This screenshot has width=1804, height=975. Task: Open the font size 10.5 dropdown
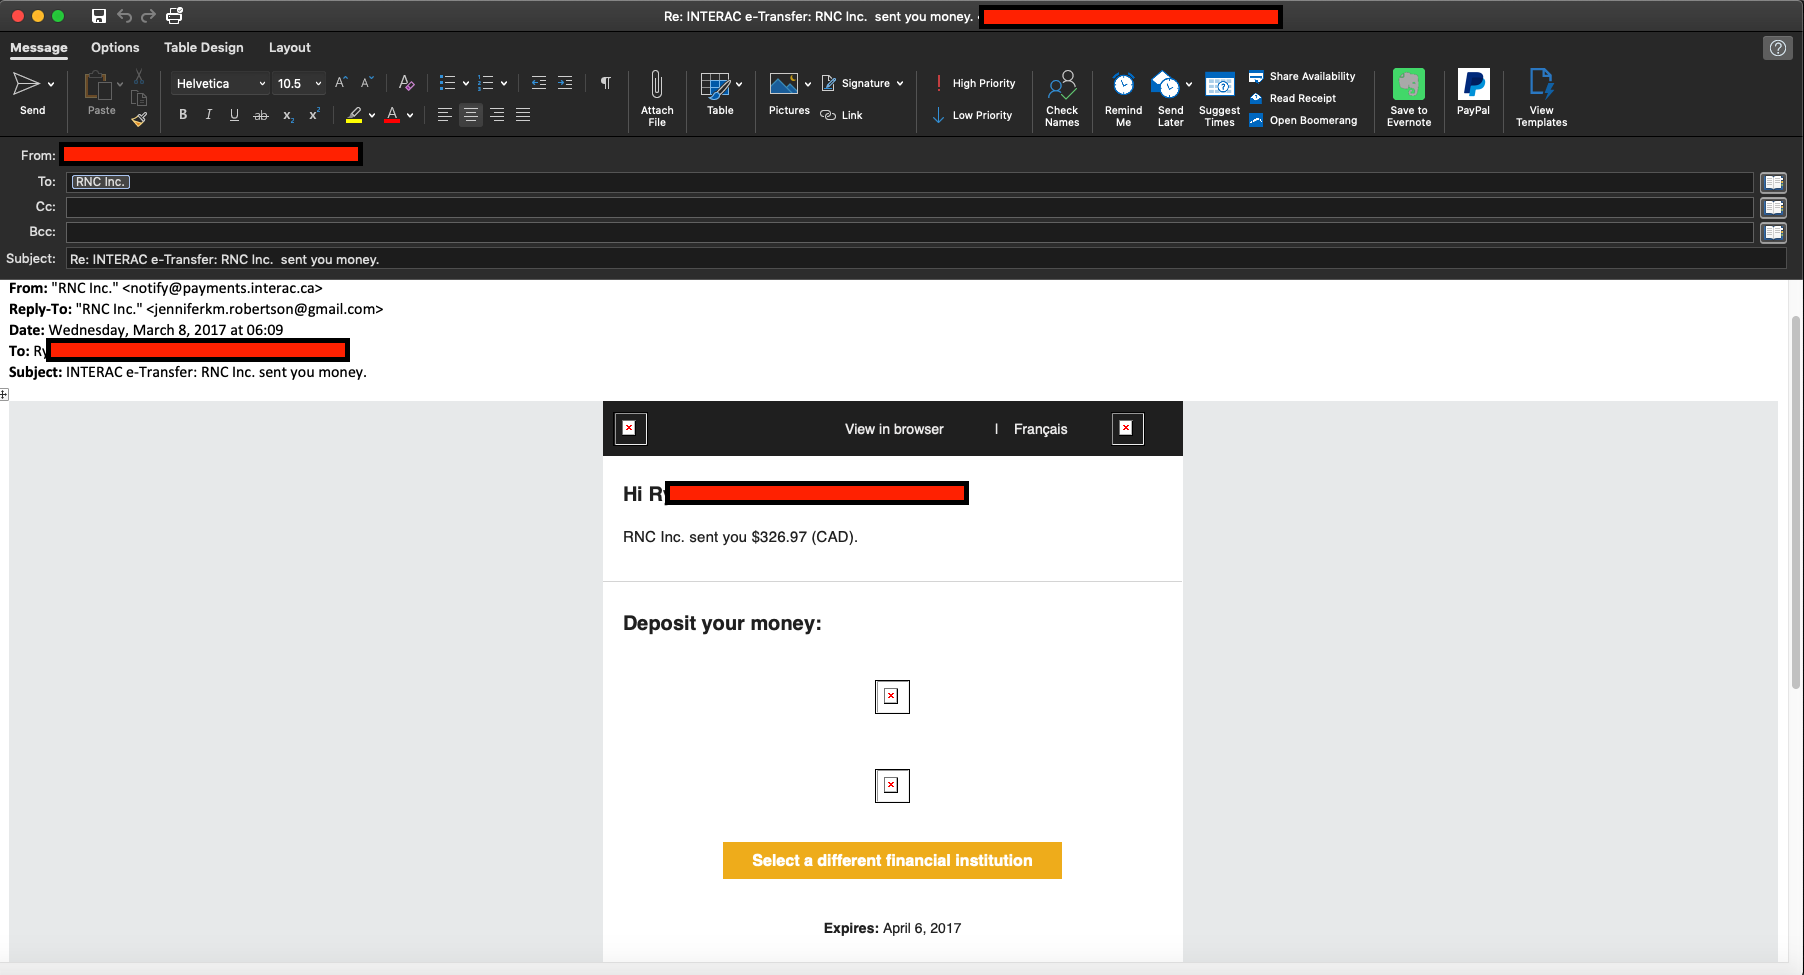click(318, 84)
